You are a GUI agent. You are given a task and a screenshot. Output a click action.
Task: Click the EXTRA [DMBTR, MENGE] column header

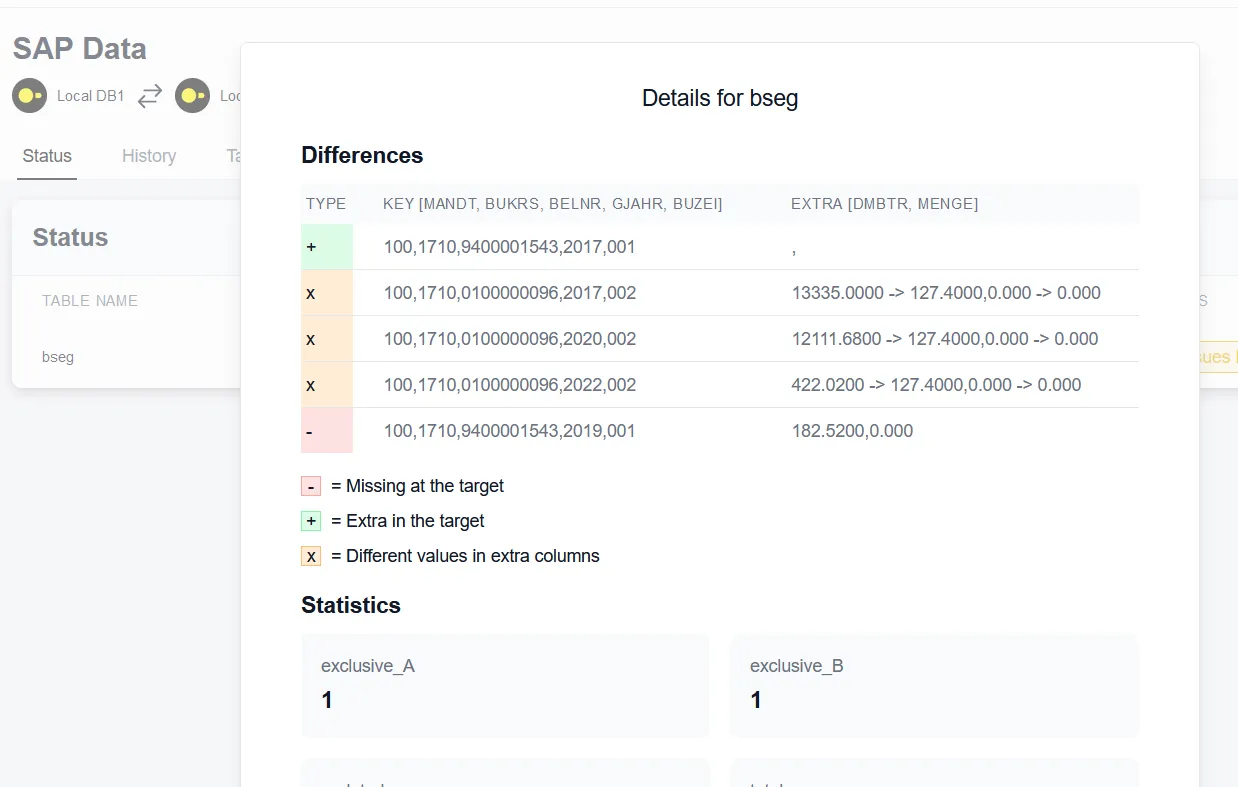(884, 204)
